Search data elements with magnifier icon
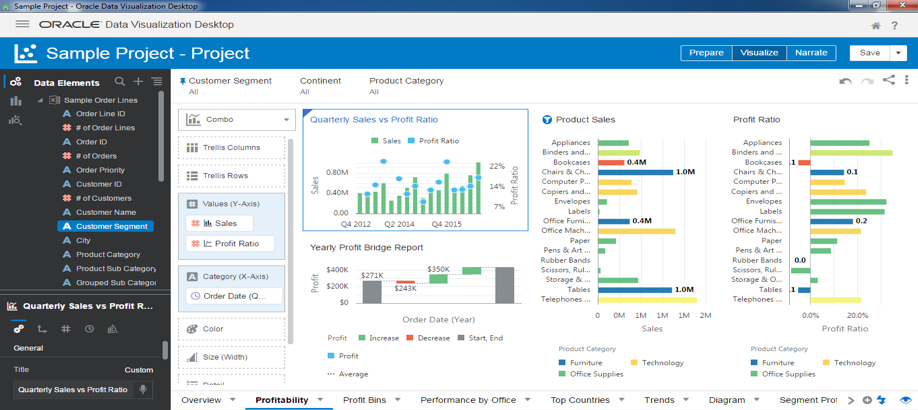This screenshot has height=410, width=918. pos(119,82)
